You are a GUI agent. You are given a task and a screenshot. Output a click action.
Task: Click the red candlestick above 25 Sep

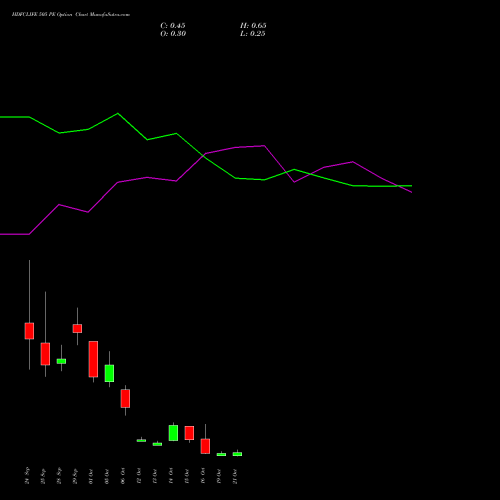point(45,354)
